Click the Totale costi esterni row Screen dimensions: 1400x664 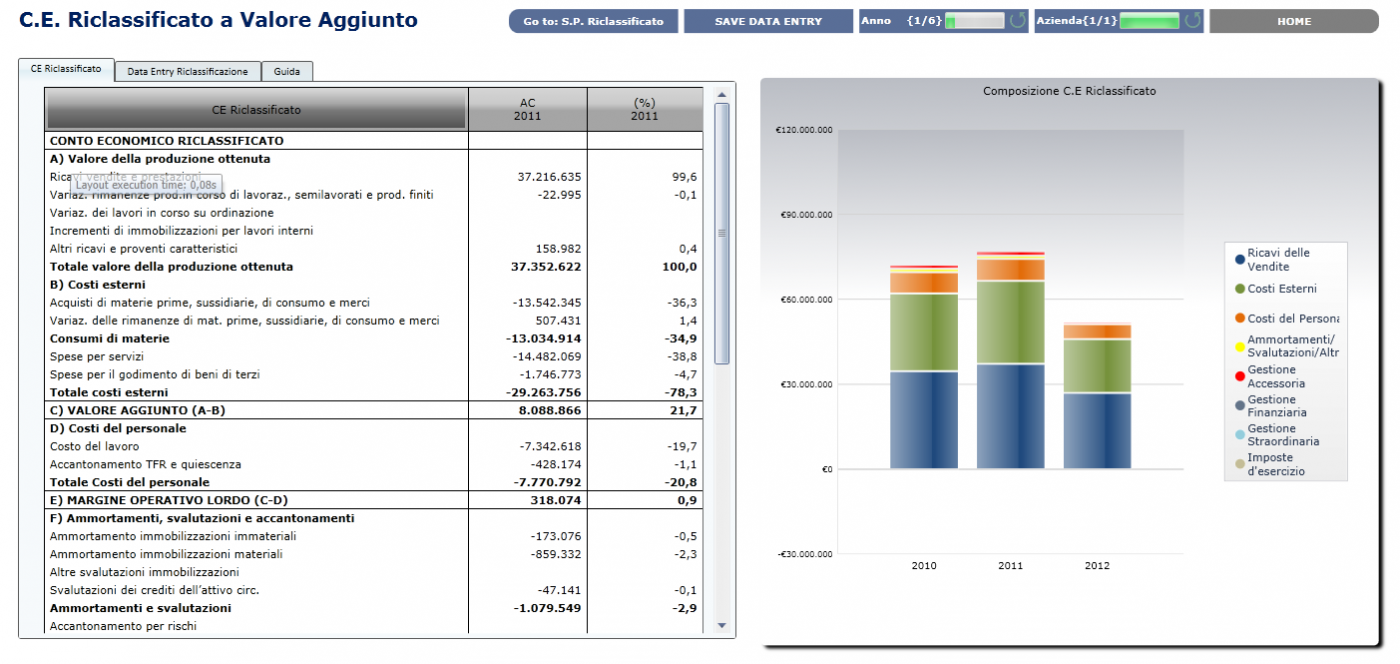click(x=374, y=393)
